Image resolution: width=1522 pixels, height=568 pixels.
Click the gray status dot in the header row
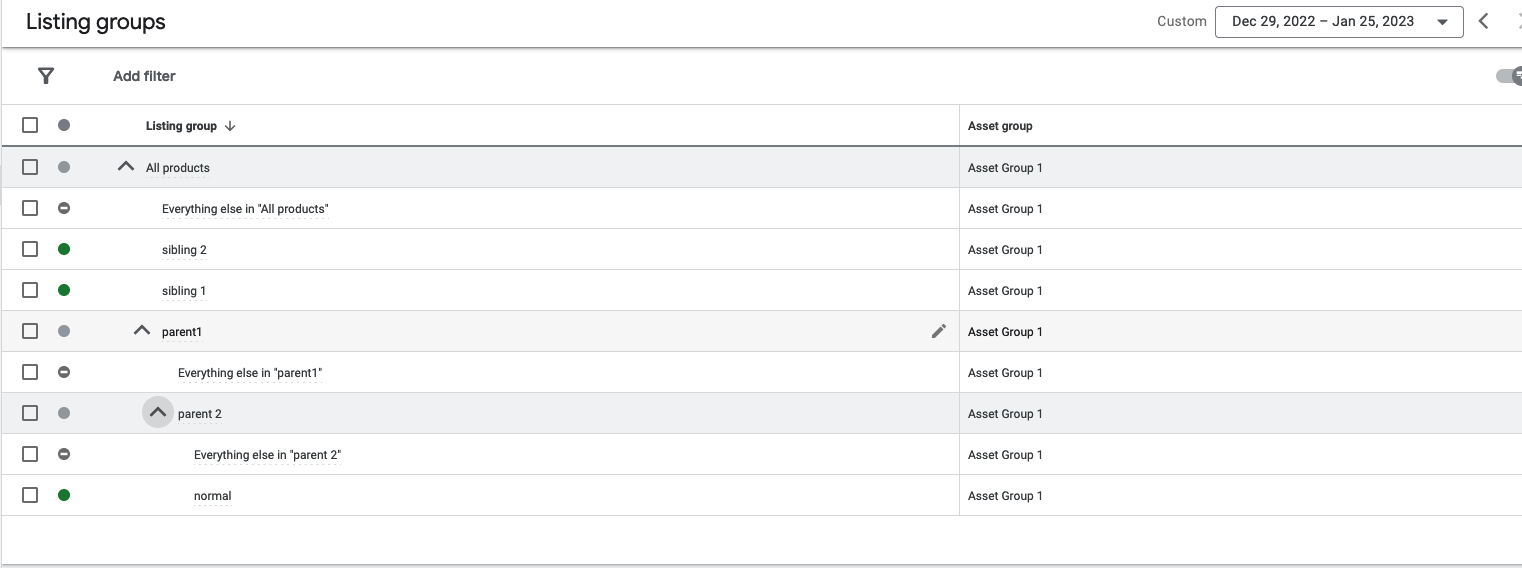pyautogui.click(x=64, y=125)
